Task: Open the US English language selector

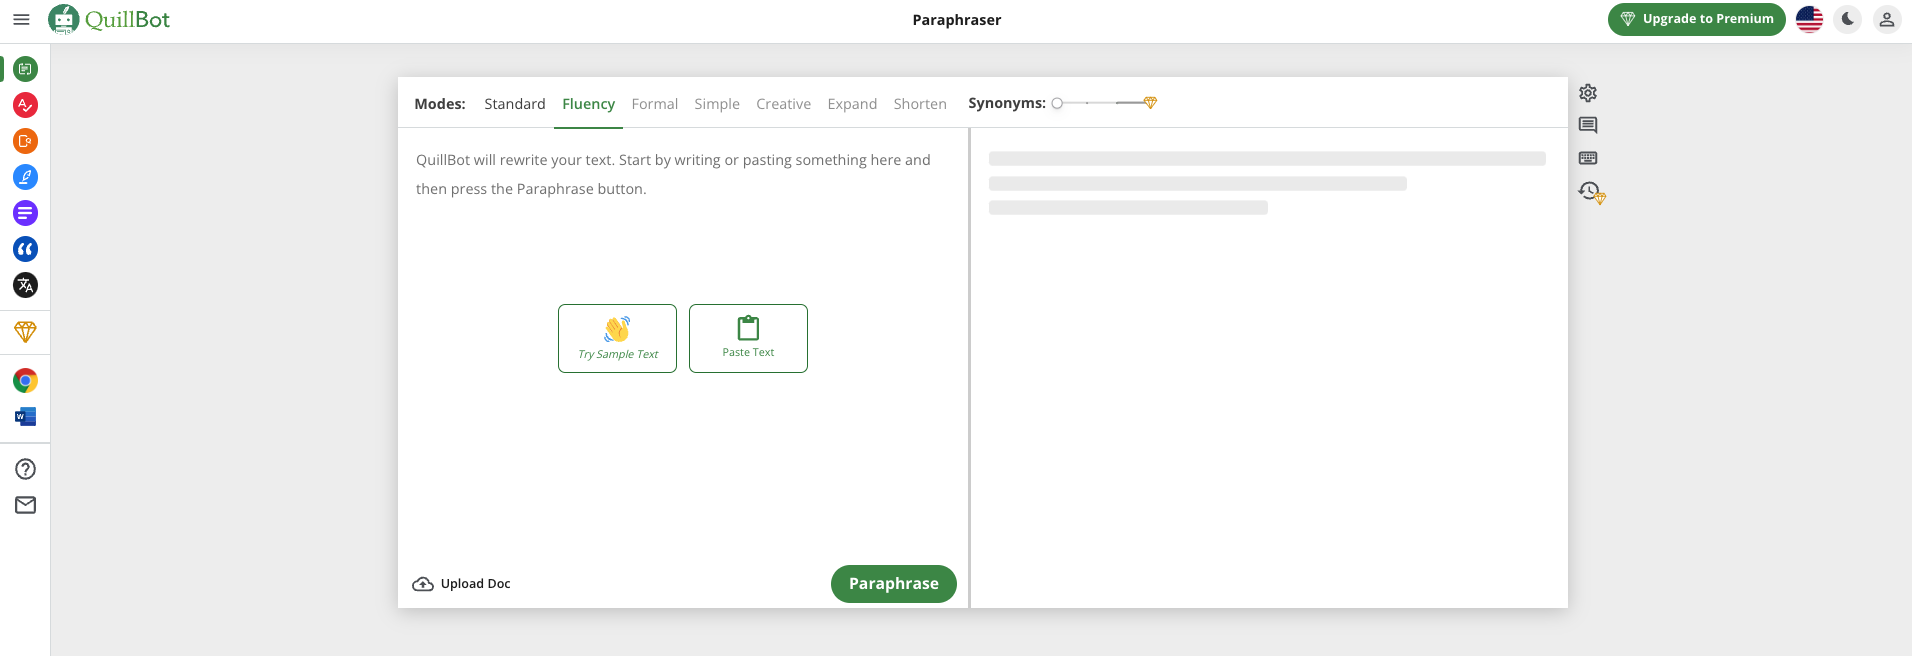Action: point(1809,19)
